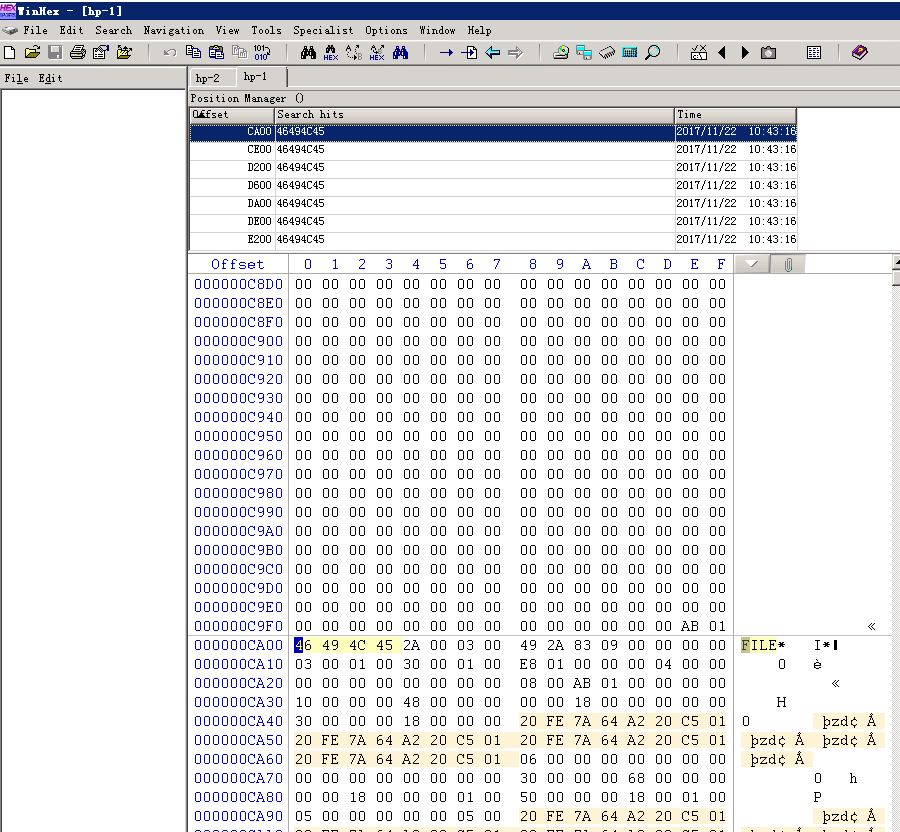Click the Go To Sector icon
Screen dimensions: 900x832
(x=469, y=53)
